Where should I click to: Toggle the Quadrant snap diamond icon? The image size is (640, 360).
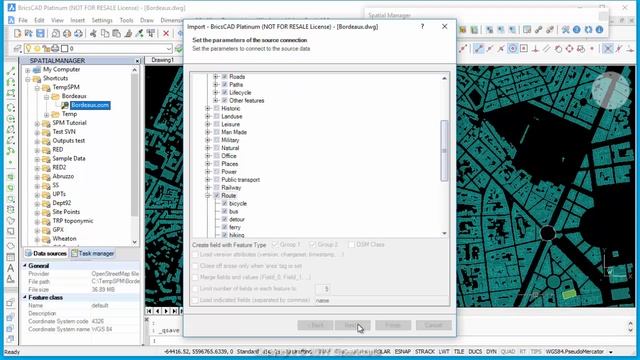[x=569, y=49]
